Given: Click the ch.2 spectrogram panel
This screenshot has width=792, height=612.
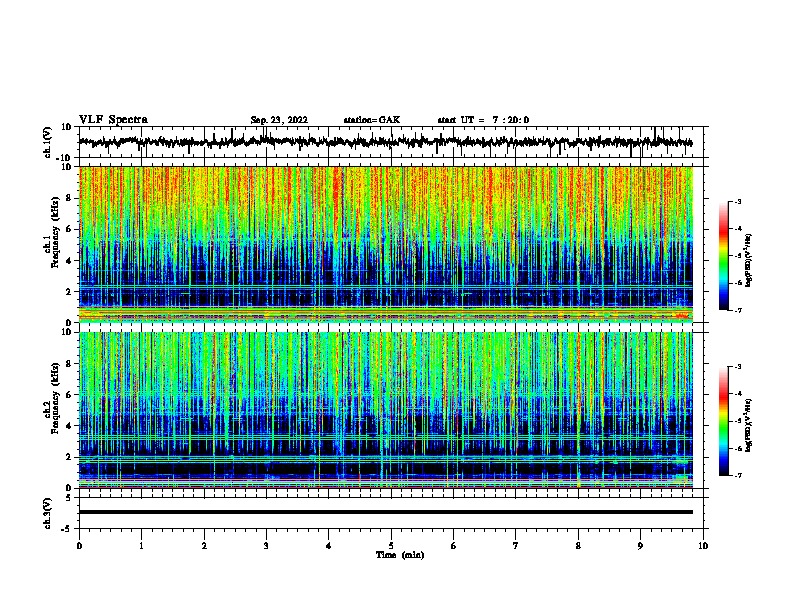Looking at the screenshot, I should pyautogui.click(x=386, y=410).
